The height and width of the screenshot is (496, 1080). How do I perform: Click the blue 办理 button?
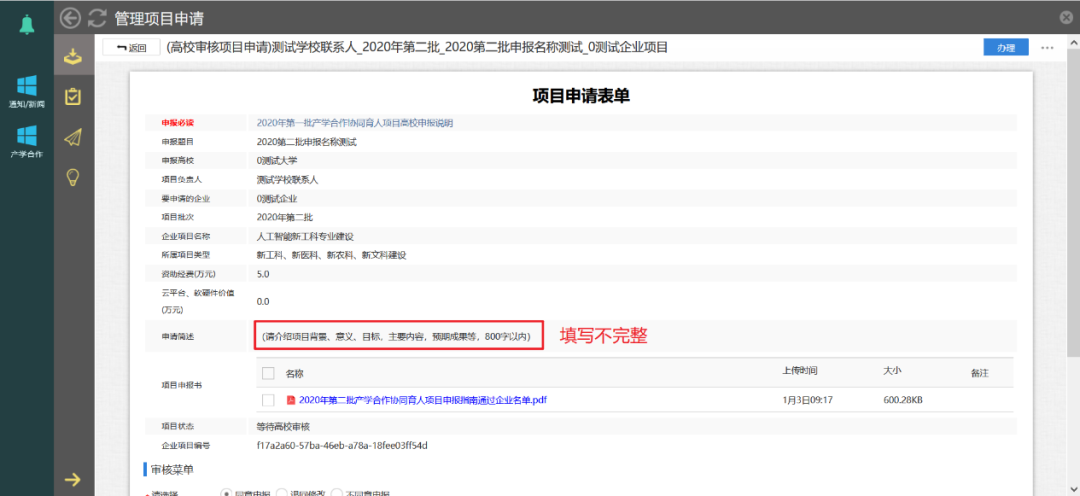[1006, 48]
